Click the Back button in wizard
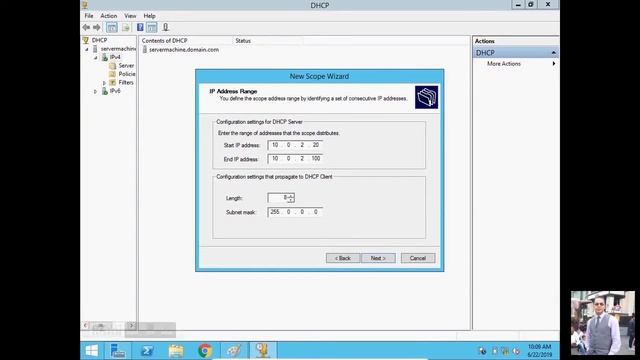Viewport: 640px width, 360px height. coord(343,258)
